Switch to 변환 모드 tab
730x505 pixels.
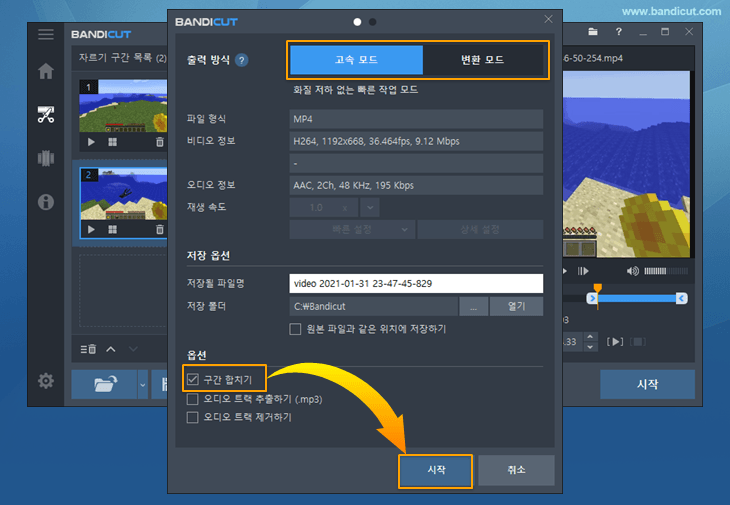[483, 60]
